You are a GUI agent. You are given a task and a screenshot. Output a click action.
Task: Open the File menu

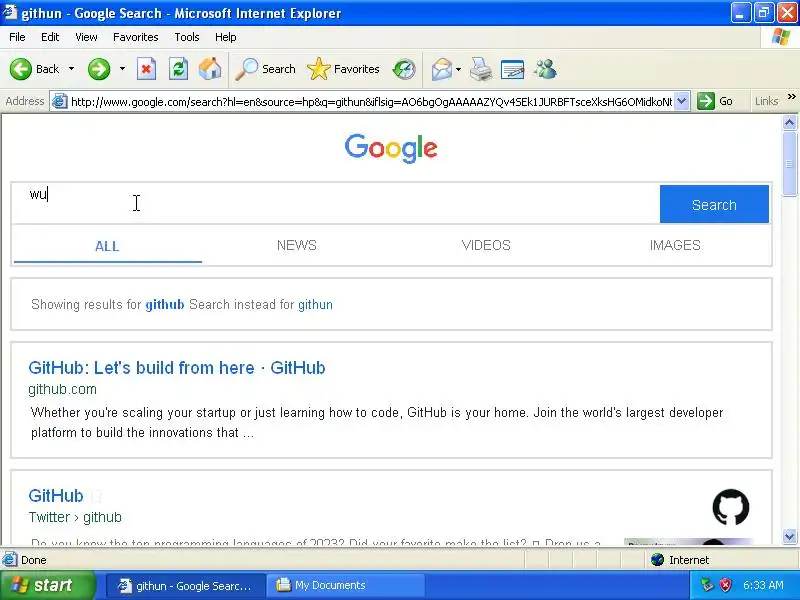(x=17, y=37)
